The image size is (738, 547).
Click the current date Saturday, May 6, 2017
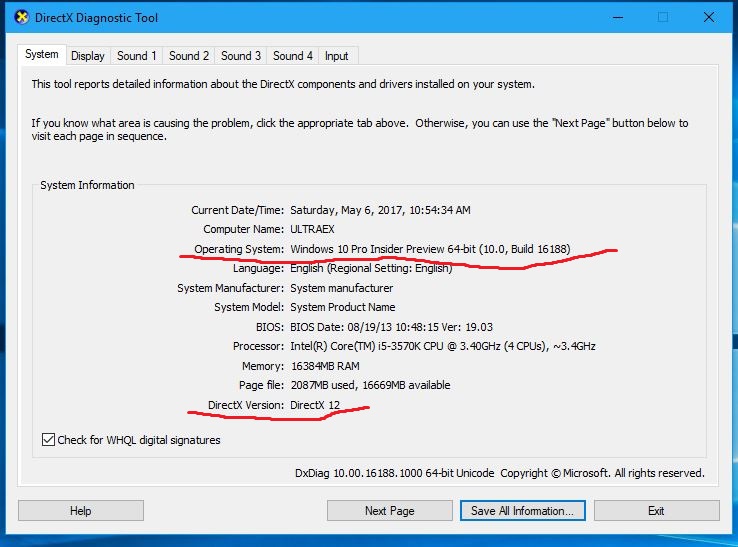click(380, 210)
